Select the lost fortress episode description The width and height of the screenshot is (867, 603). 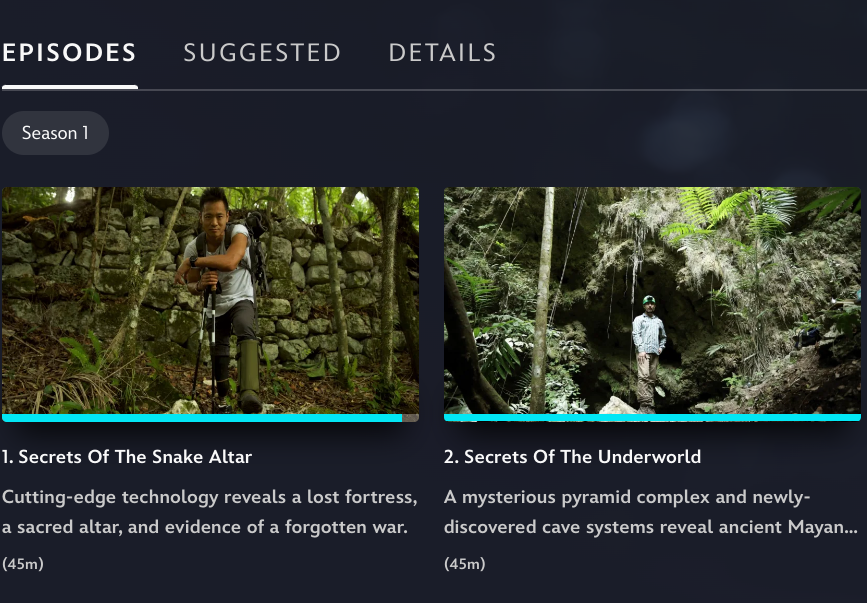point(210,512)
